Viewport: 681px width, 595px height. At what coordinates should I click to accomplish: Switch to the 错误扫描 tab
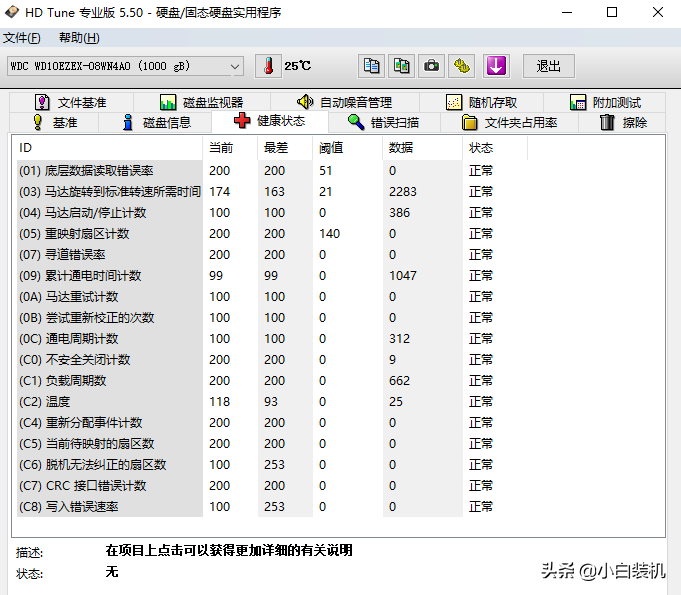[x=384, y=122]
